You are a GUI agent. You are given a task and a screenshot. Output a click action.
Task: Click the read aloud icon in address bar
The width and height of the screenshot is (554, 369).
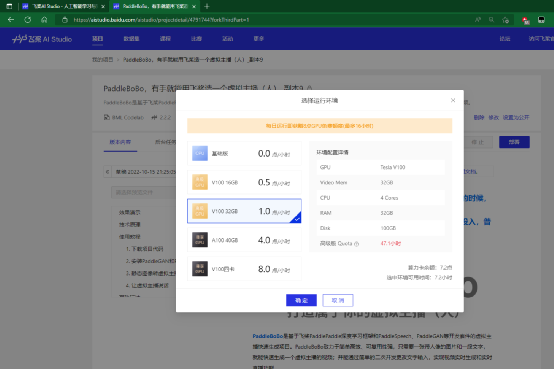pyautogui.click(x=478, y=20)
